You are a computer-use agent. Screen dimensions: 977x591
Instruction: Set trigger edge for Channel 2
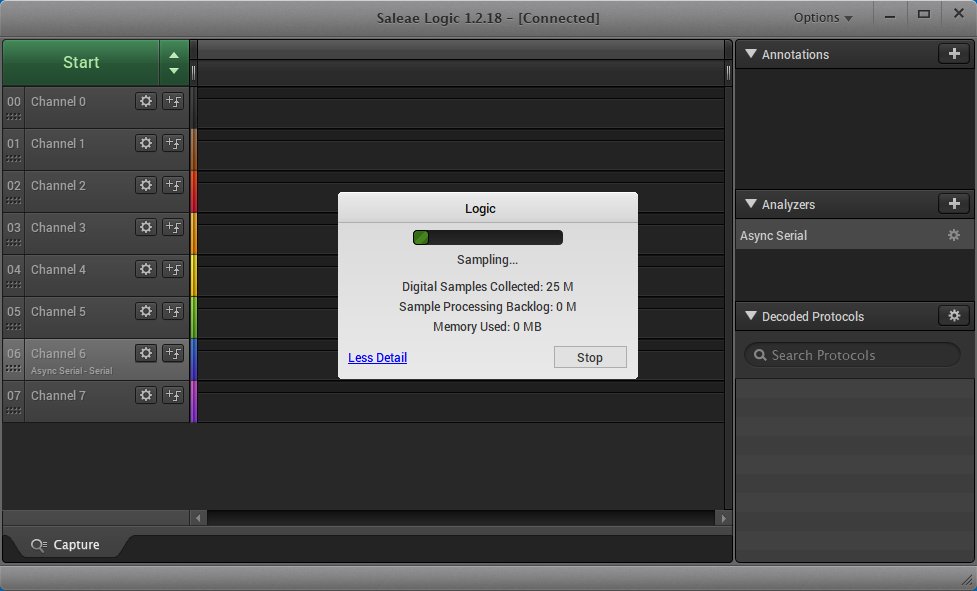173,185
